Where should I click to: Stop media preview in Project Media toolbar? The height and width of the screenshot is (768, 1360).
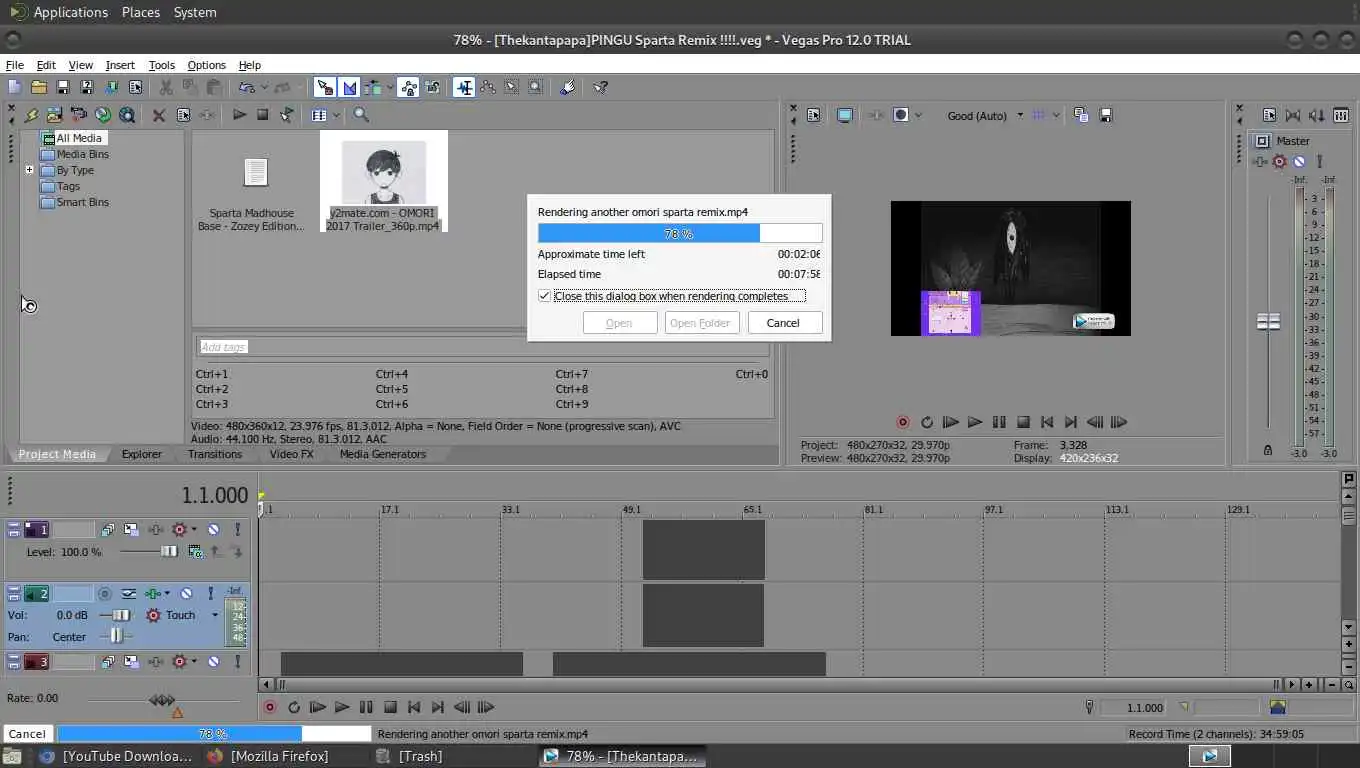coord(263,115)
